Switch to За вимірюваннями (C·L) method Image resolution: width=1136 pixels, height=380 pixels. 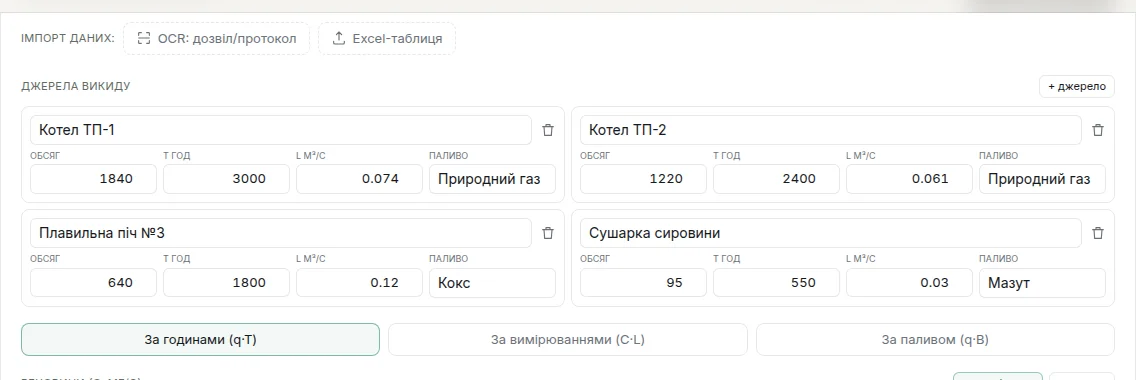pos(567,339)
